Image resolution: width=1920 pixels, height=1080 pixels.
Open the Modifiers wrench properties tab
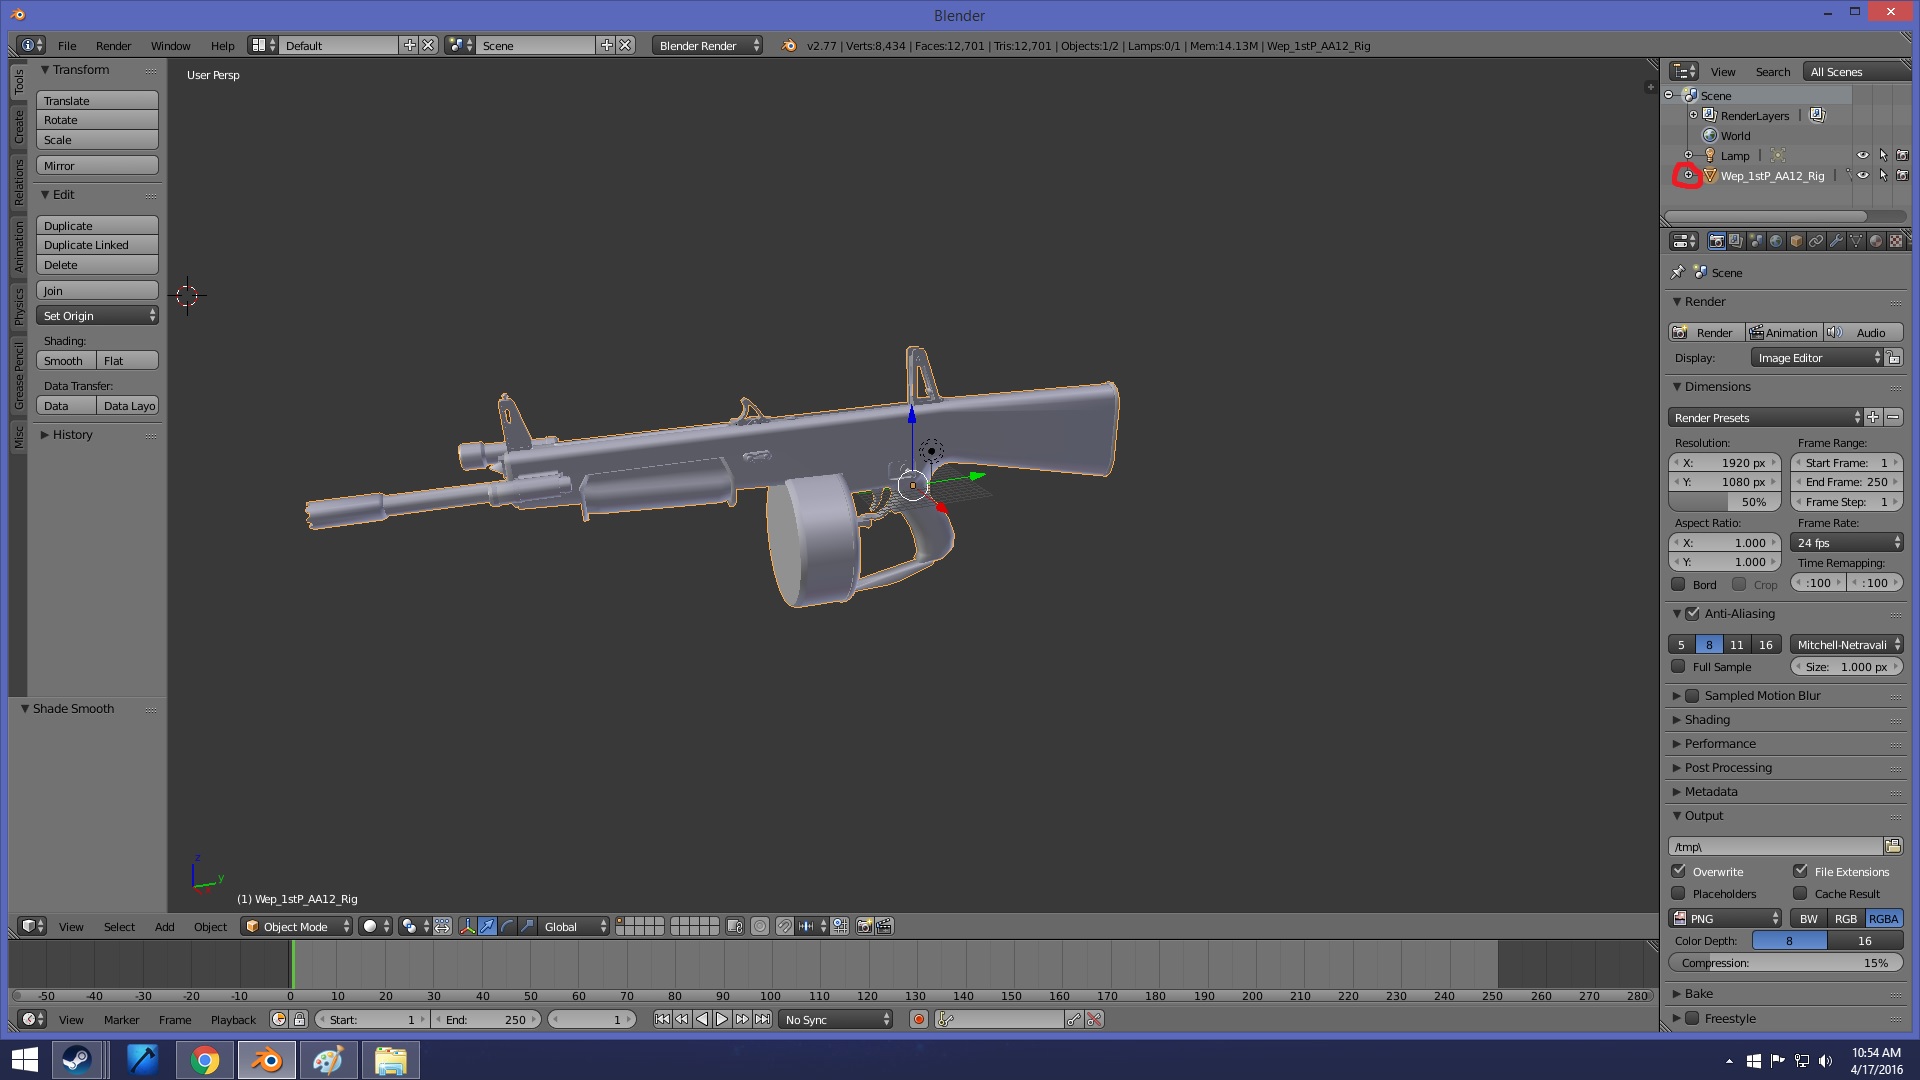click(x=1836, y=241)
